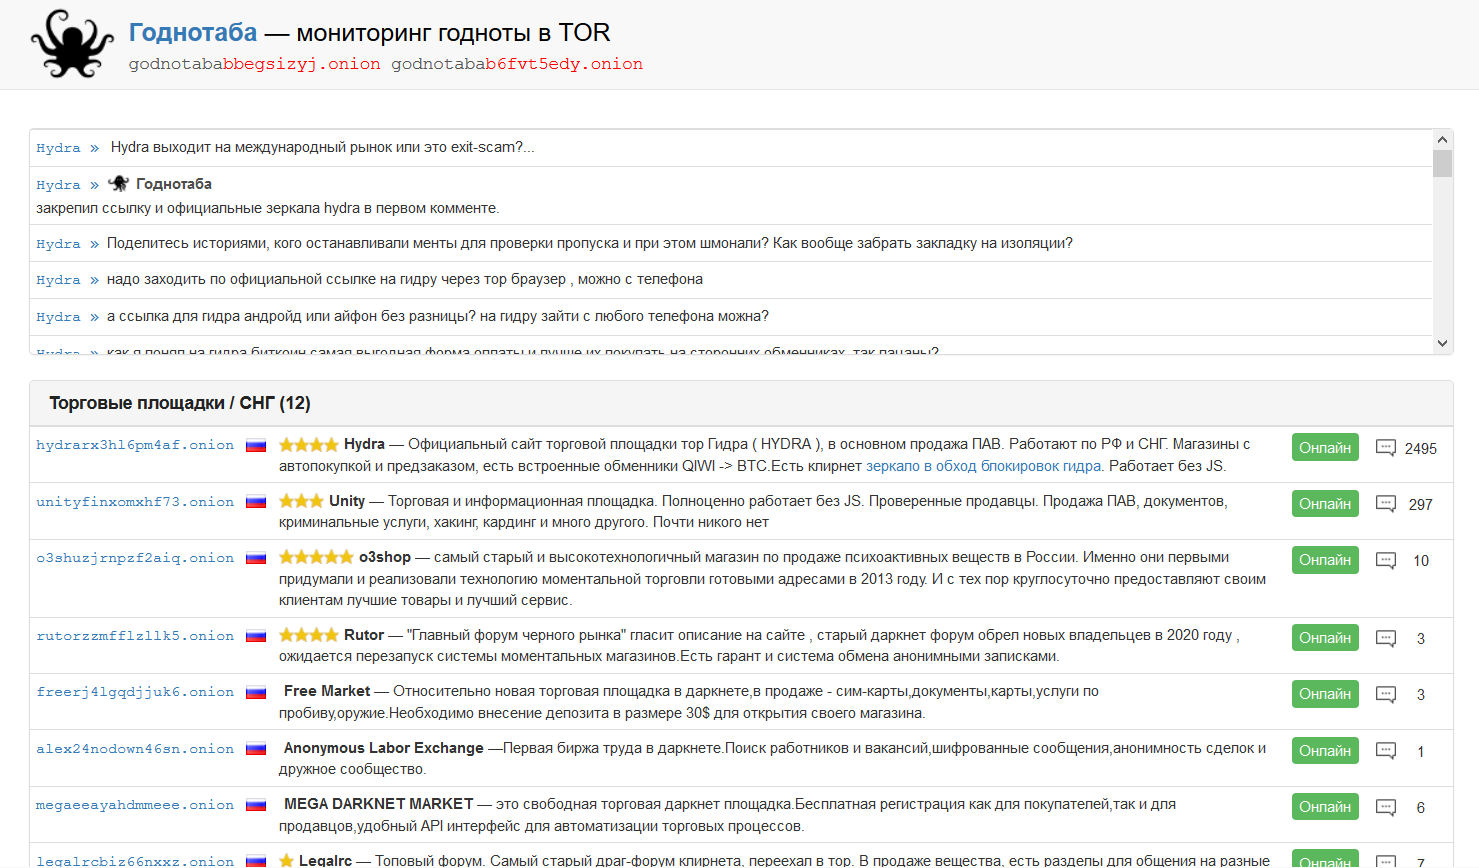The image size is (1479, 868).
Task: Click the four-star rating next to Hydra
Action: (309, 444)
